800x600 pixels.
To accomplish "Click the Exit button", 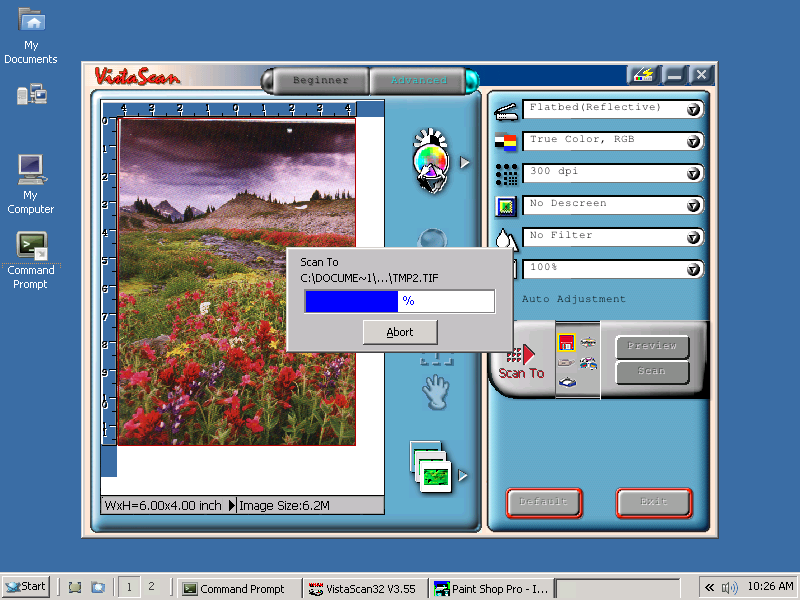I will 654,502.
